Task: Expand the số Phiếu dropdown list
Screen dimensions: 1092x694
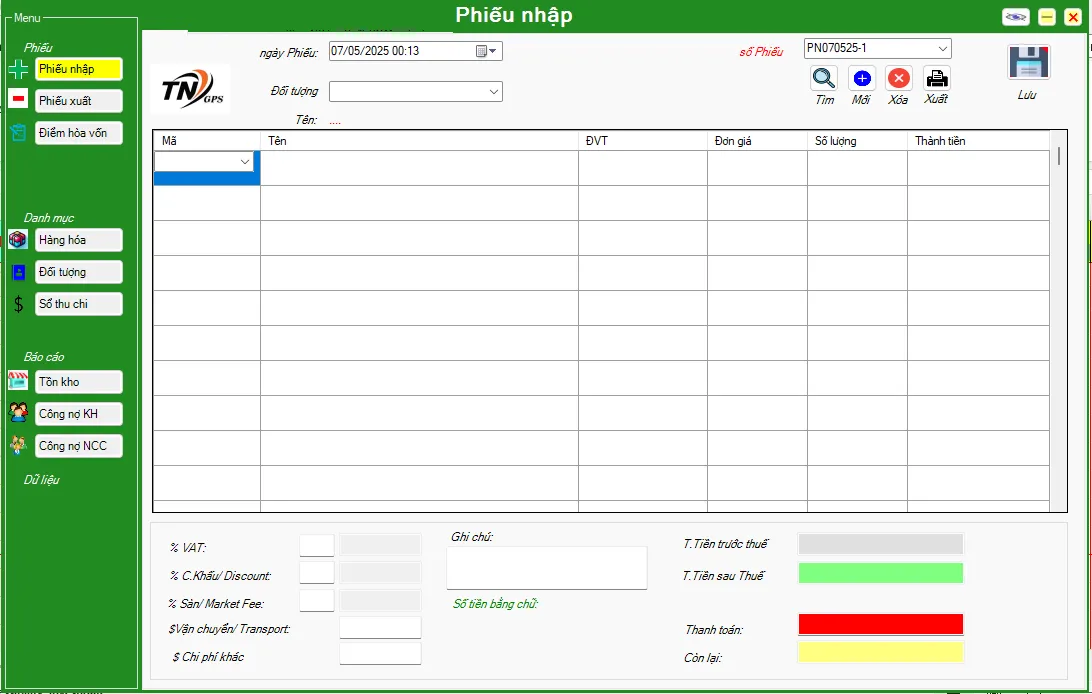Action: (x=942, y=48)
